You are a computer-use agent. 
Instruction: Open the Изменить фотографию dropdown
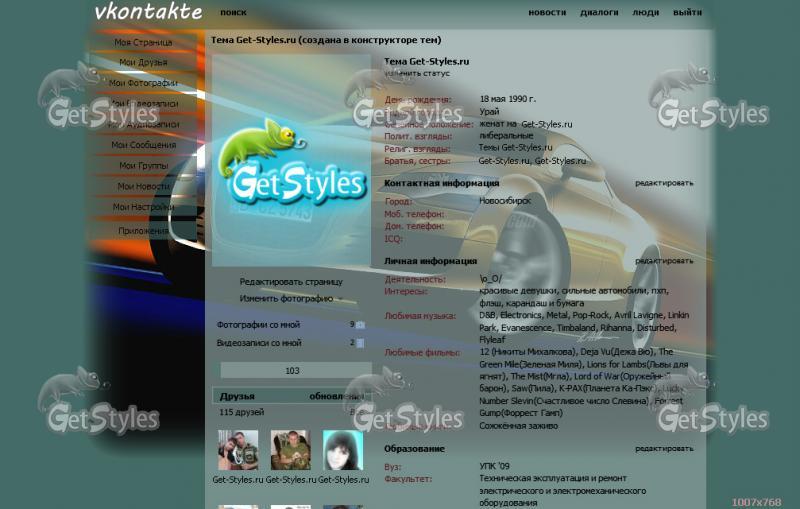point(291,298)
